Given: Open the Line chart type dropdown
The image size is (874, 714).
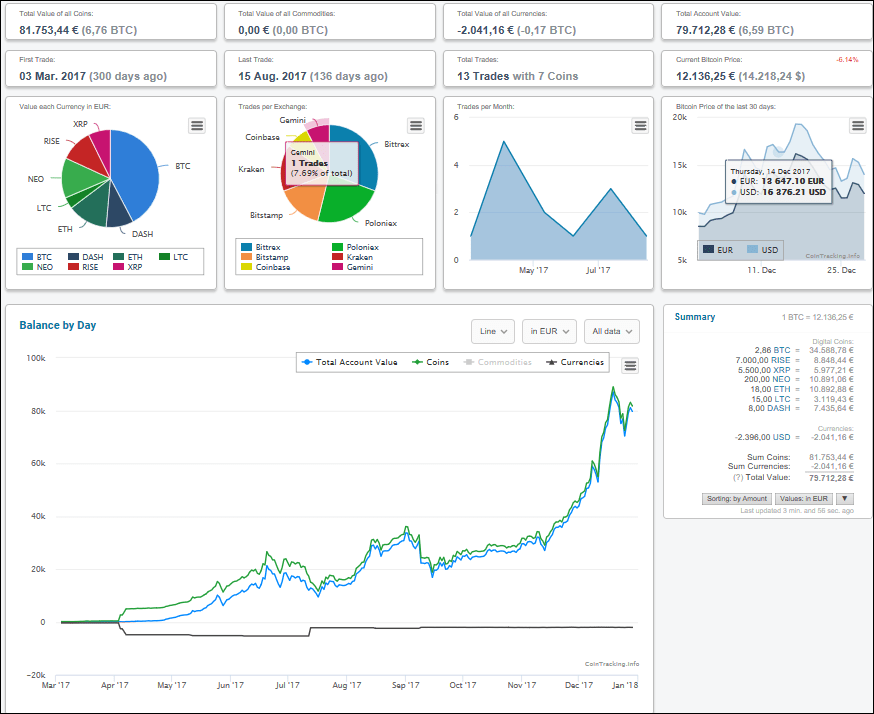Looking at the screenshot, I should coord(493,331).
